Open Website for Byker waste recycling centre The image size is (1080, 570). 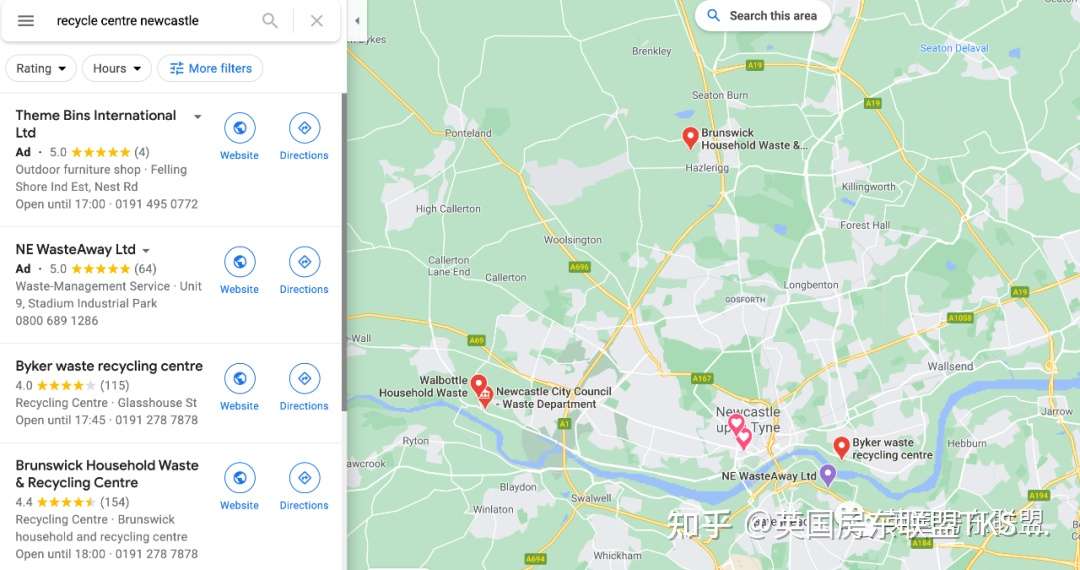click(x=240, y=388)
